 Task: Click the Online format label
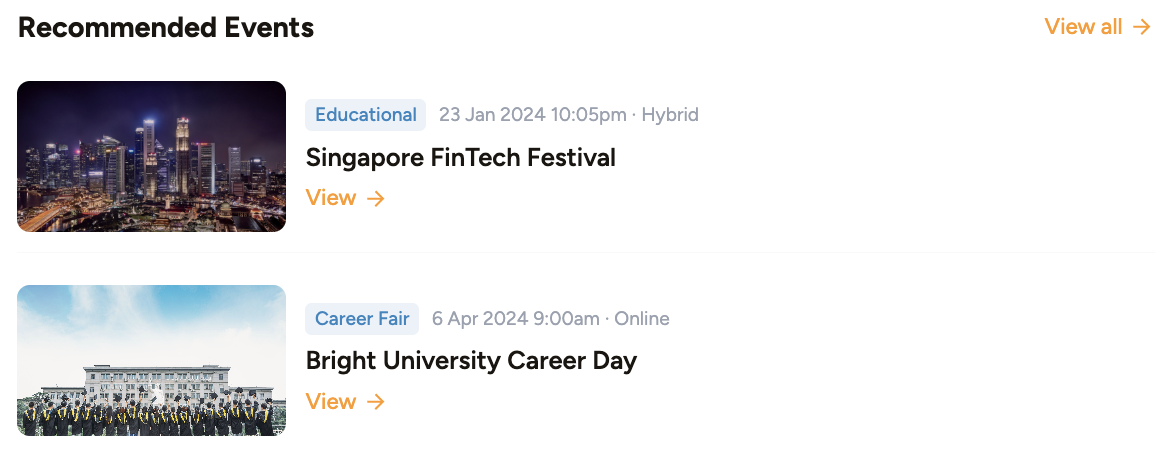point(642,319)
